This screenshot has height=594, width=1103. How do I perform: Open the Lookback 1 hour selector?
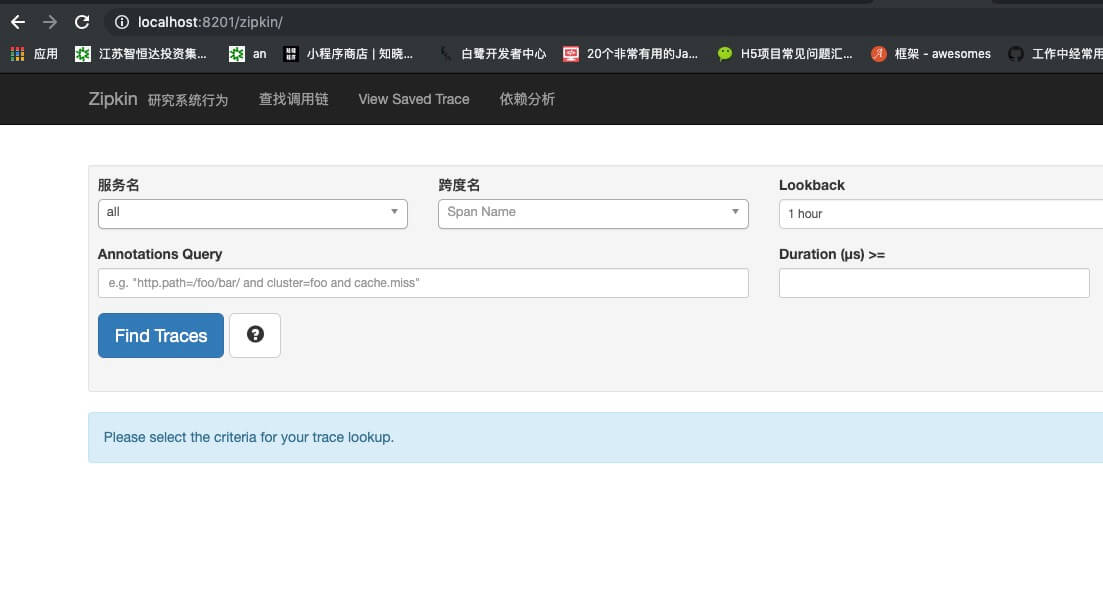[x=941, y=213]
